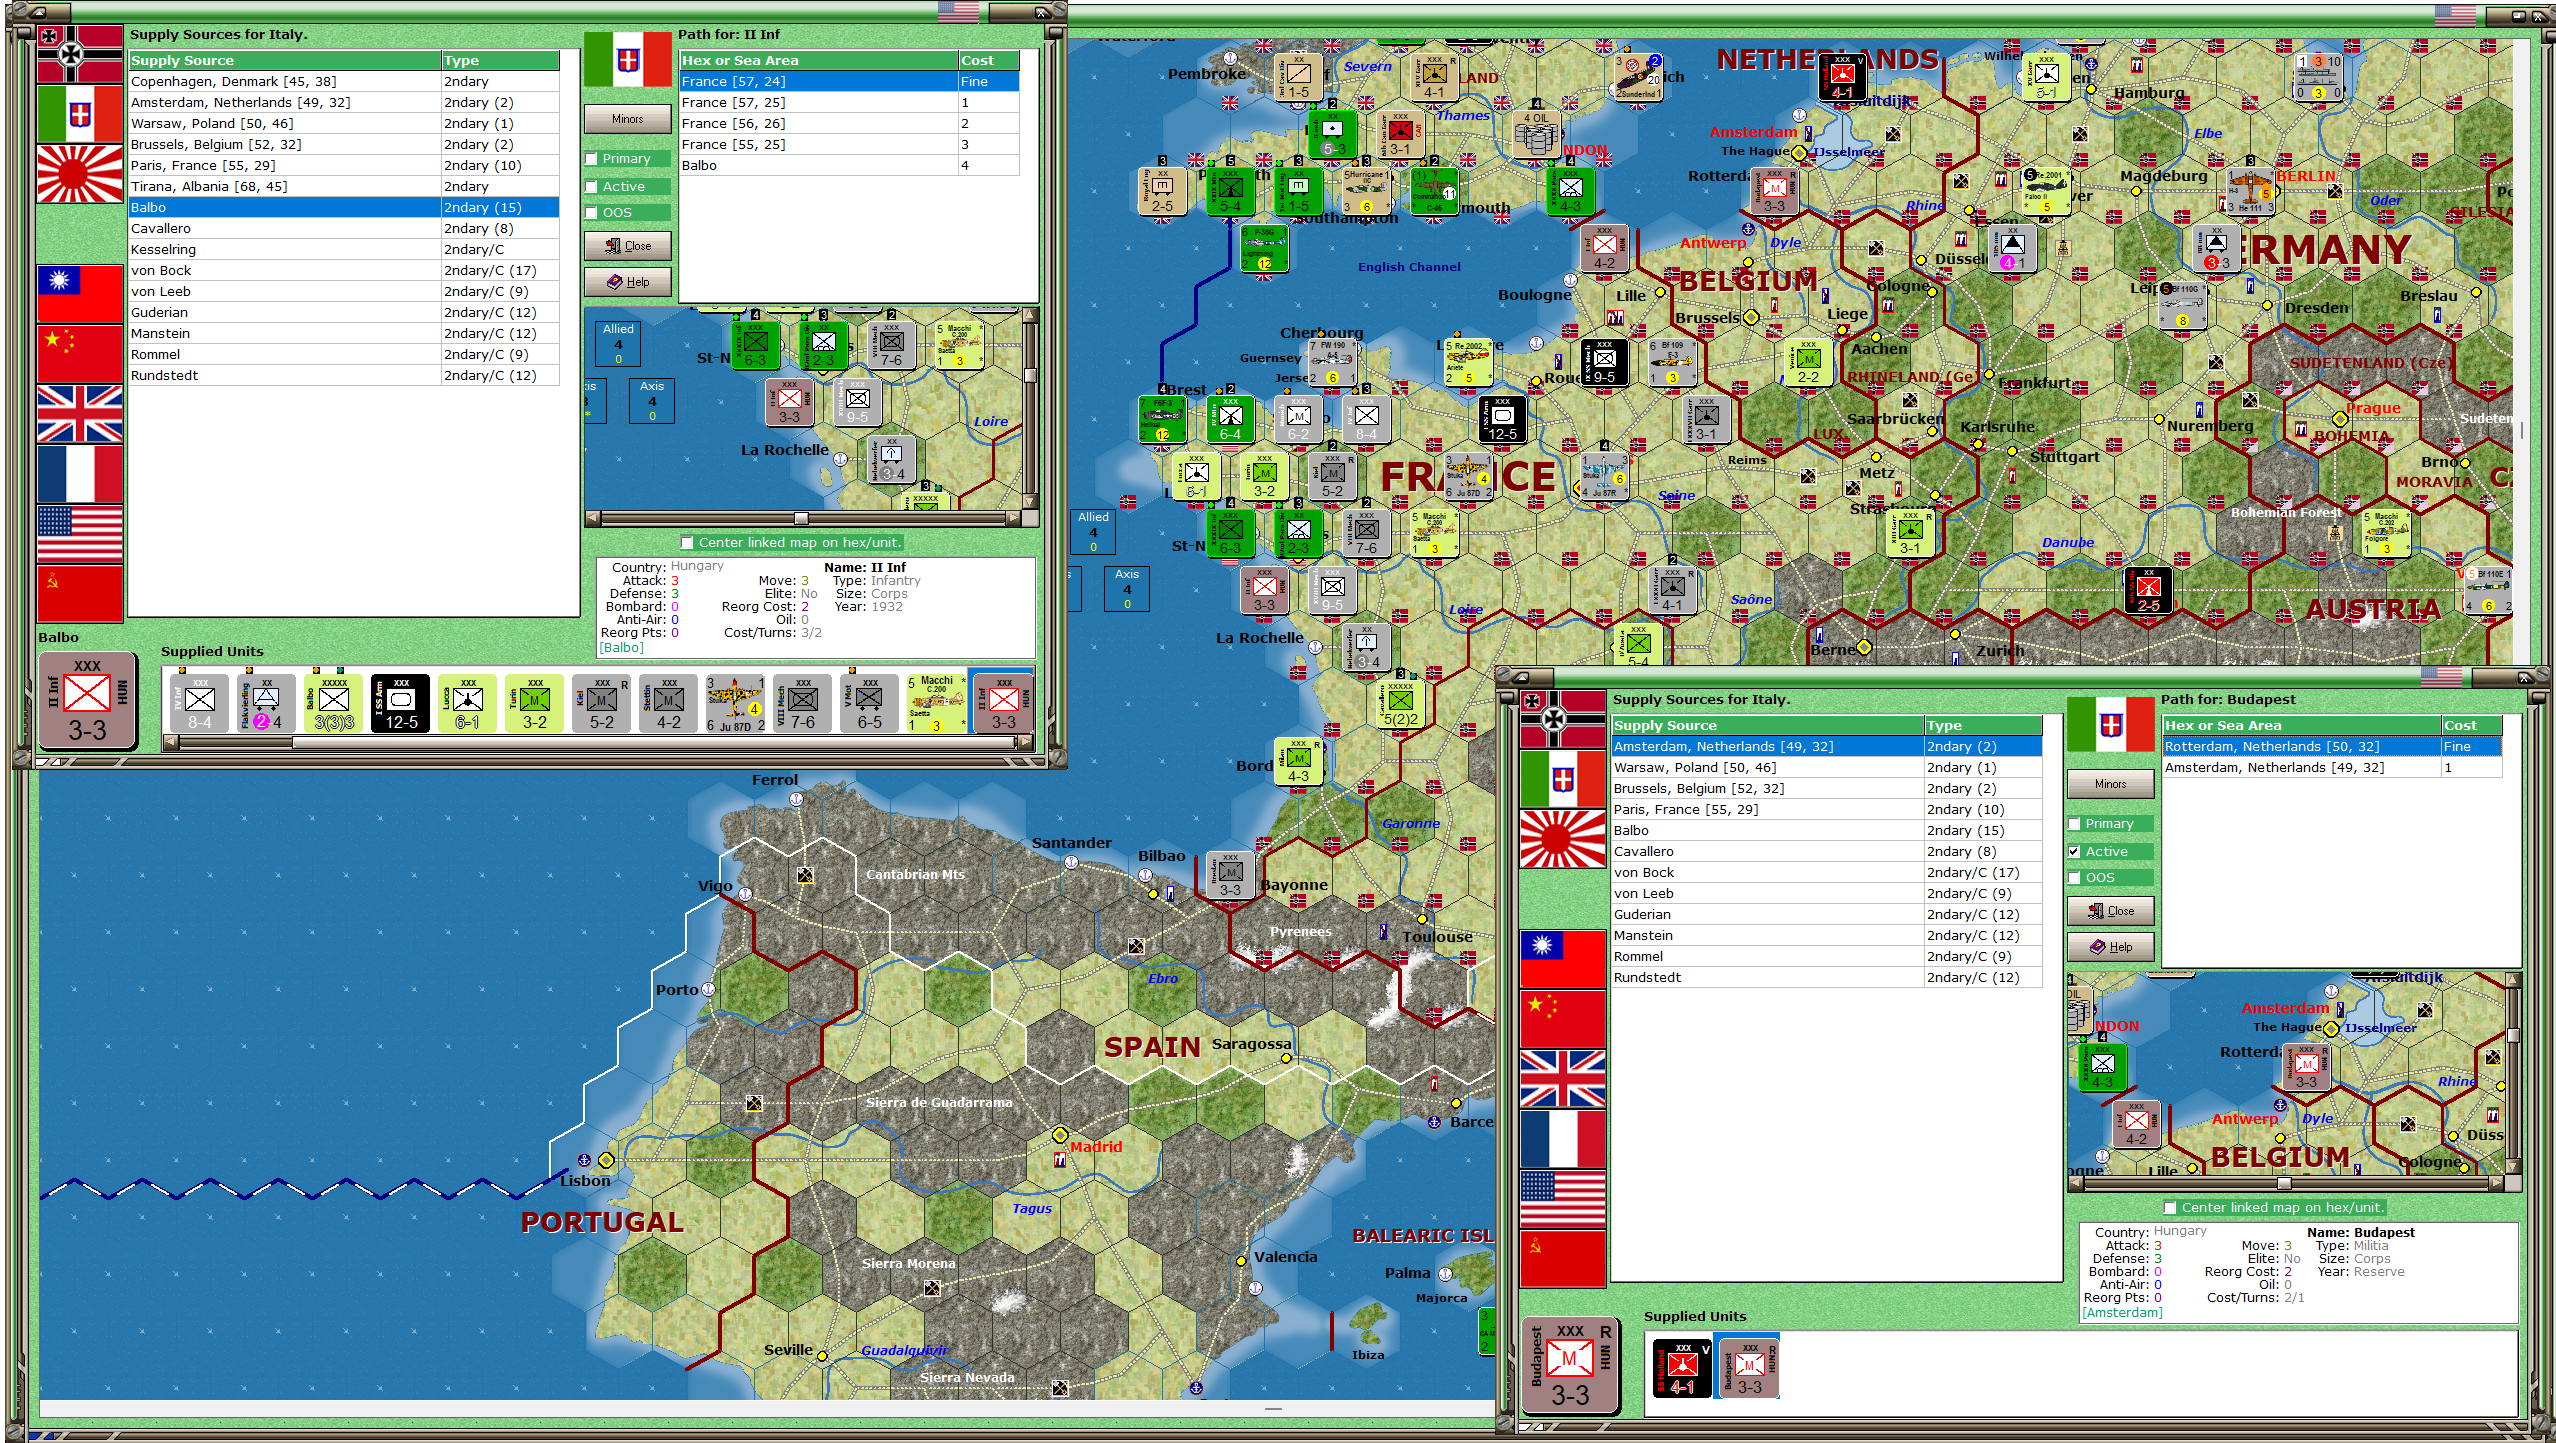2556x1443 pixels.
Task: Select USA flag in bottom-right supply window
Action: coord(1563,1199)
